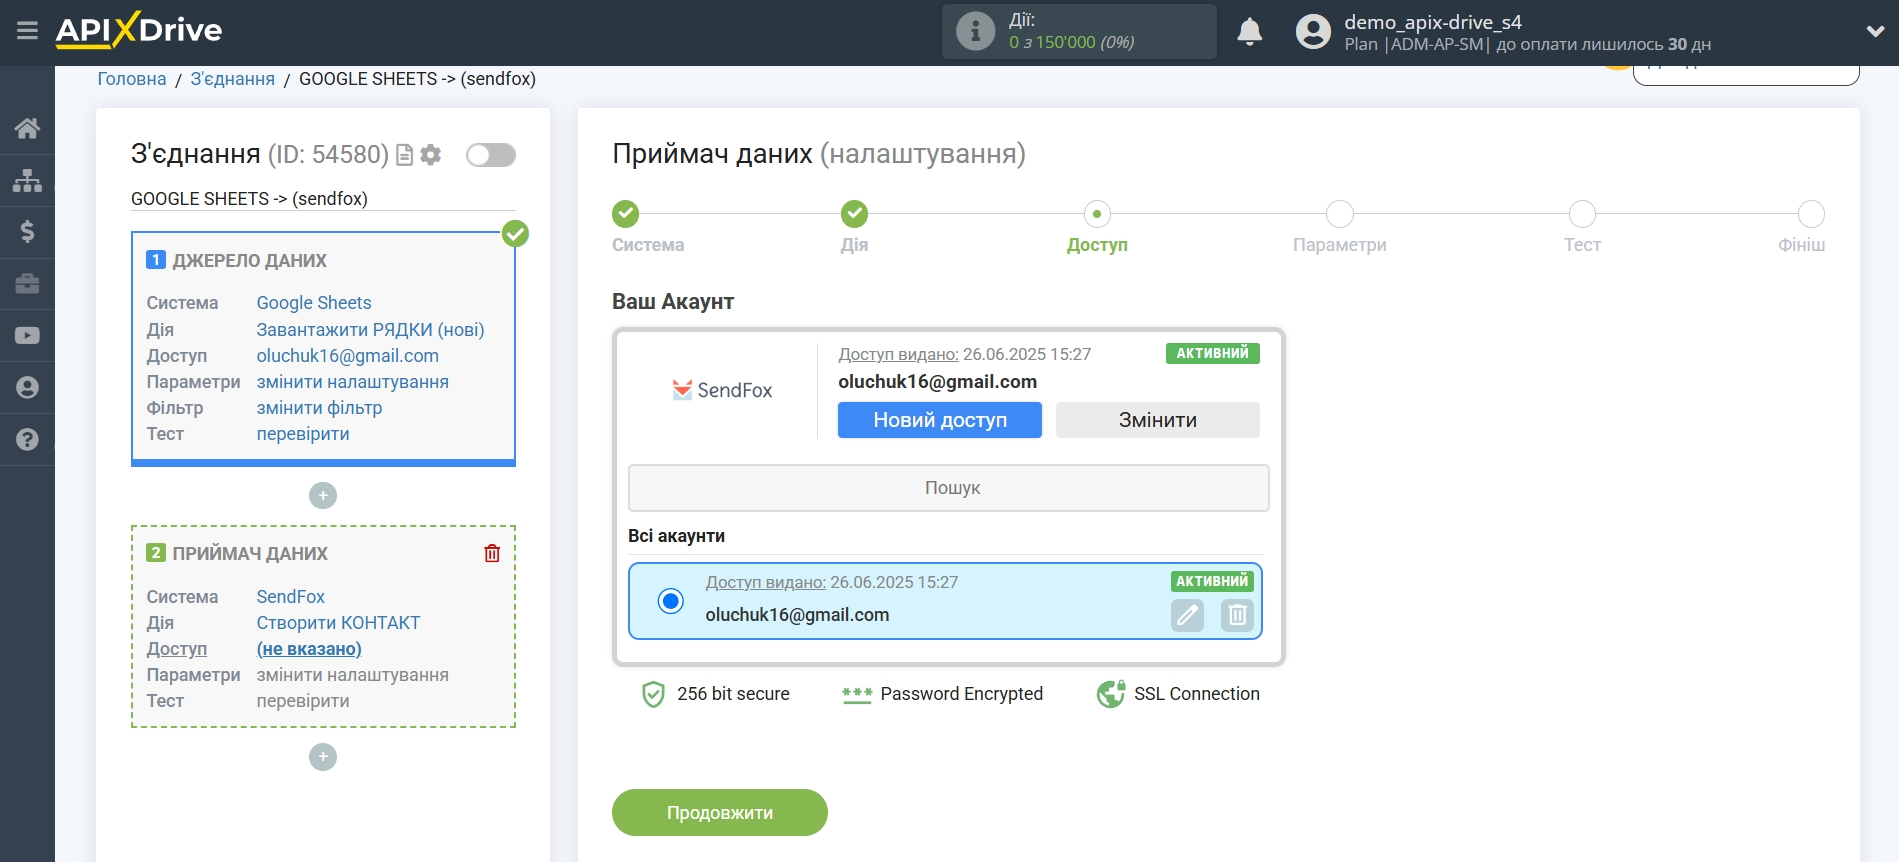1899x862 pixels.
Task: Click the green check on data source
Action: coord(515,234)
